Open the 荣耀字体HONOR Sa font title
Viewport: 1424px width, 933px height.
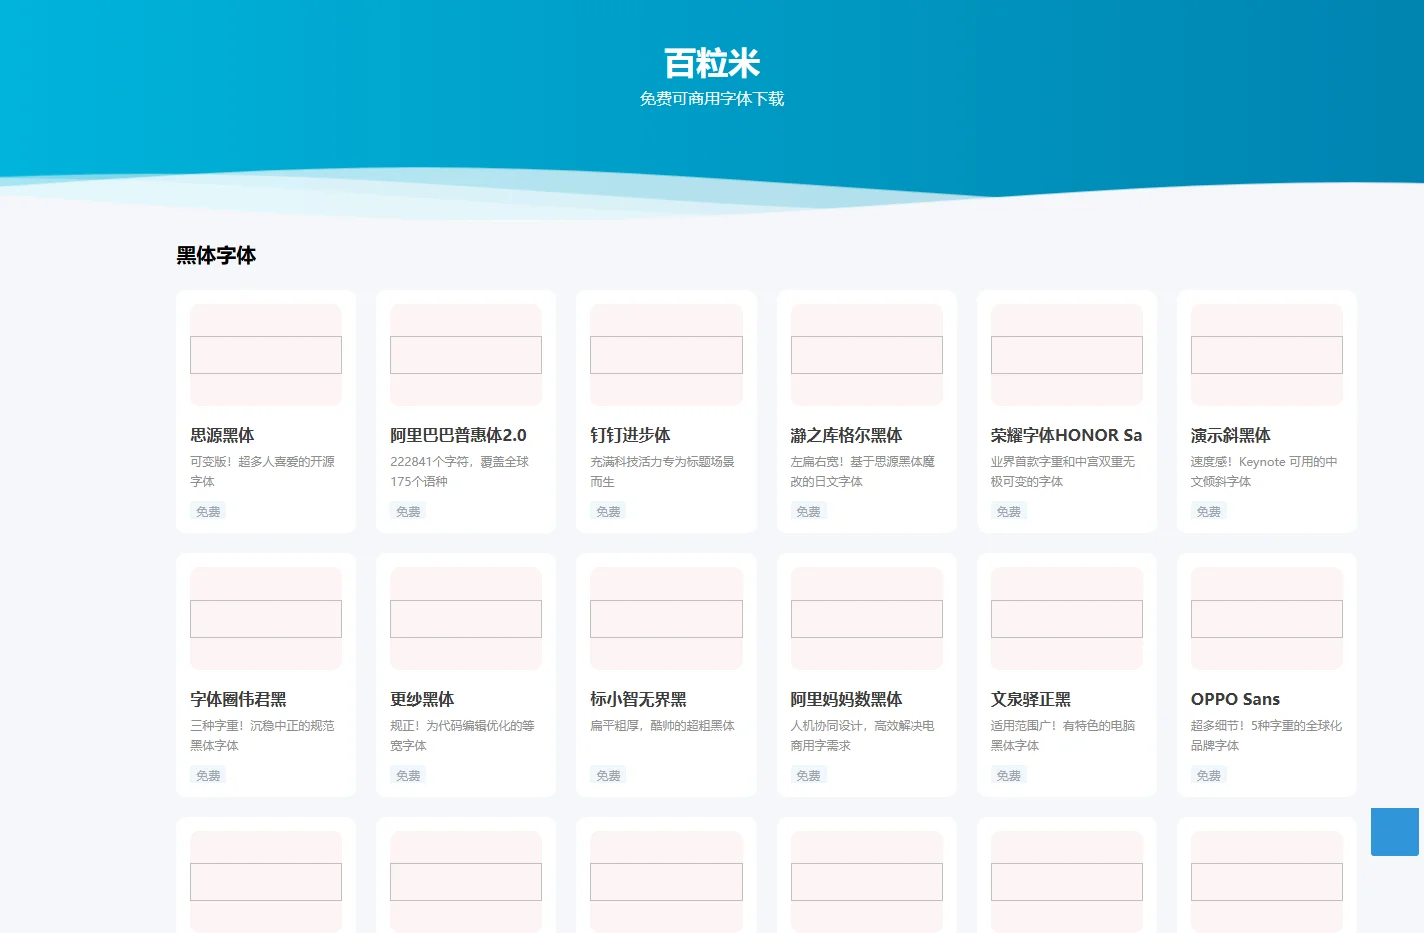pyautogui.click(x=1066, y=435)
